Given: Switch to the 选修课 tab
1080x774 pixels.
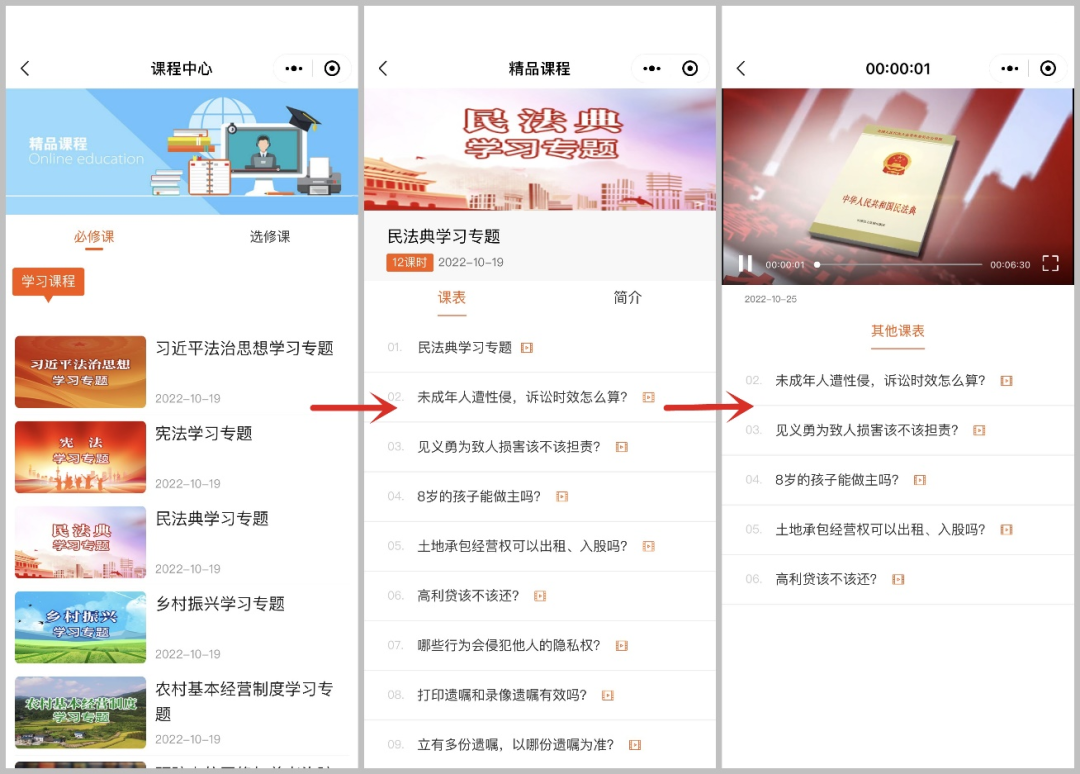Looking at the screenshot, I should (x=270, y=237).
